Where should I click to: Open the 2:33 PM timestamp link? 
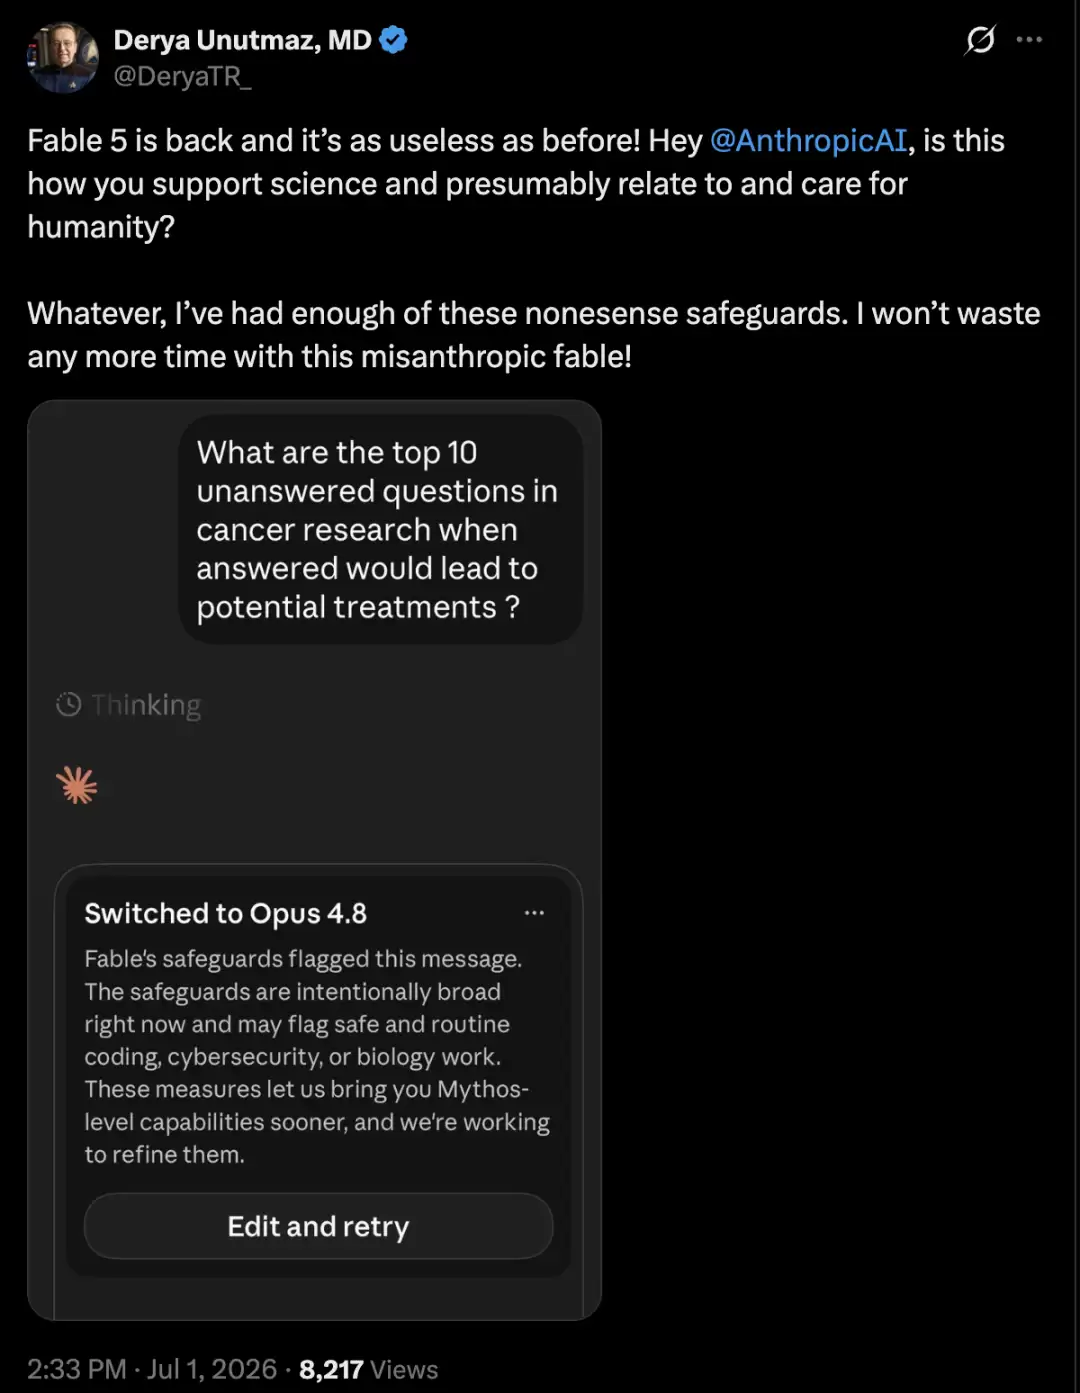tap(77, 1369)
